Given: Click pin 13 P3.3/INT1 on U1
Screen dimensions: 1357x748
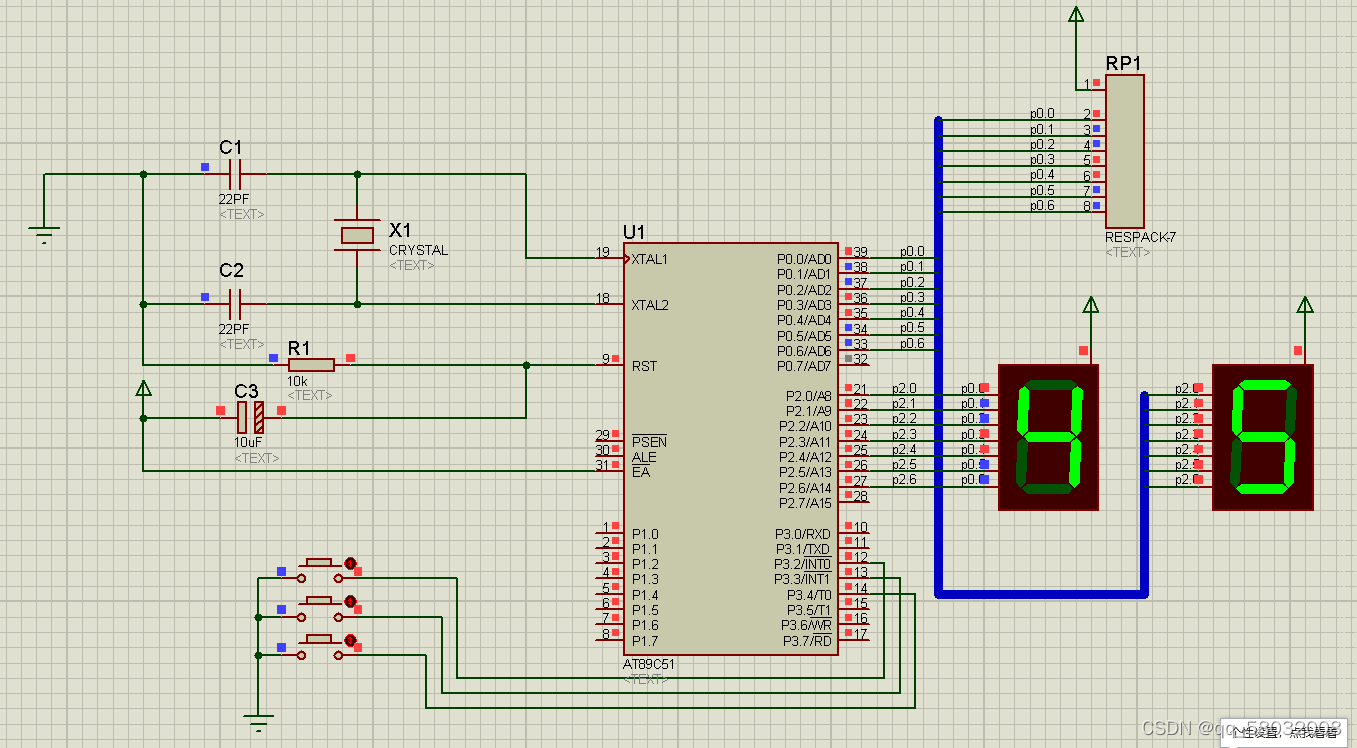Looking at the screenshot, I should point(856,578).
